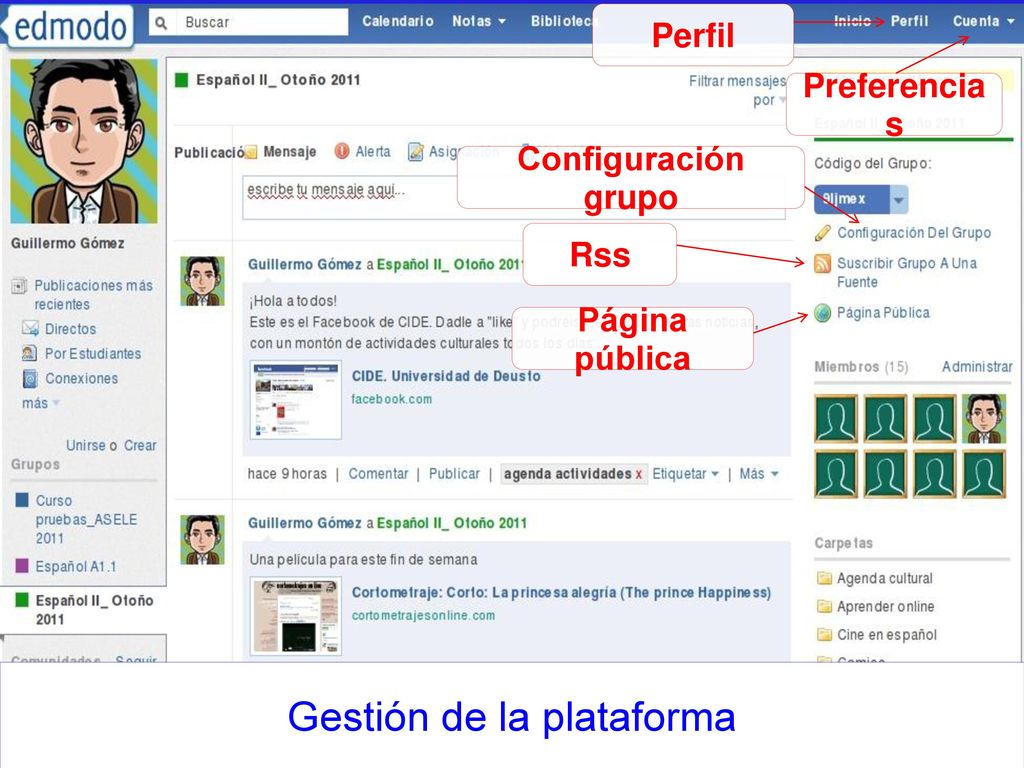Open the Notas dropdown menu
1024x768 pixels.
pyautogui.click(x=479, y=21)
